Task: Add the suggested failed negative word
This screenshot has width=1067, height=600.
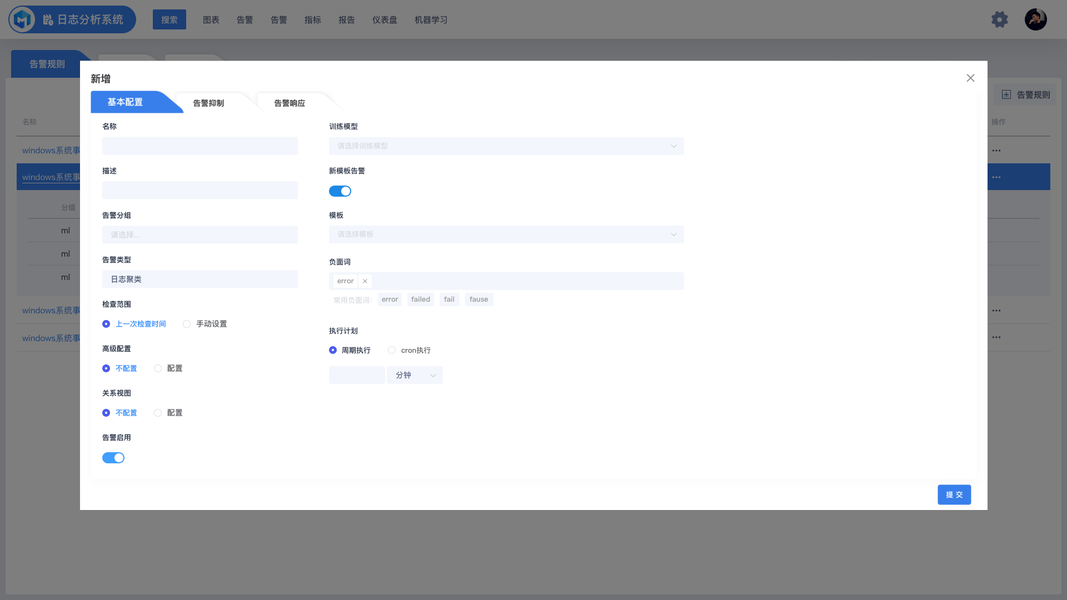Action: [421, 299]
